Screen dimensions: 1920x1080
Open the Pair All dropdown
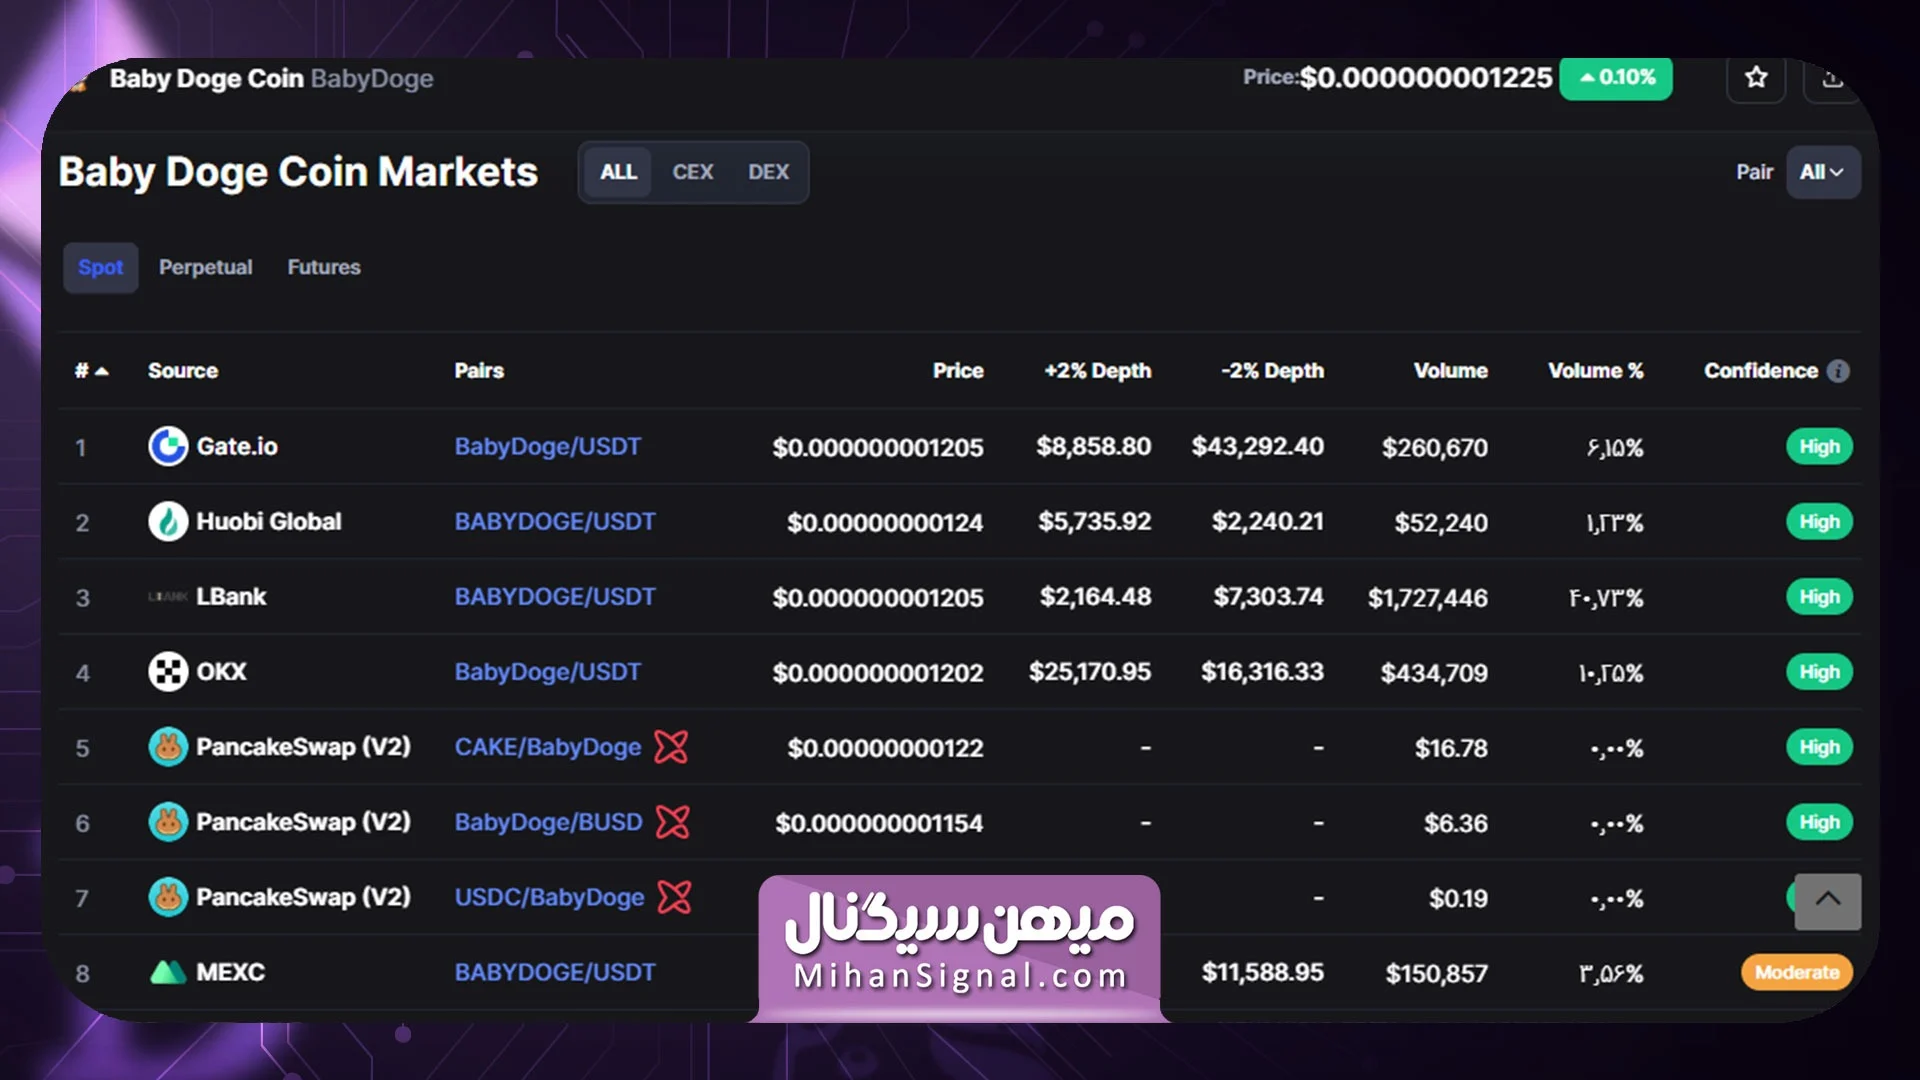[x=1823, y=172]
